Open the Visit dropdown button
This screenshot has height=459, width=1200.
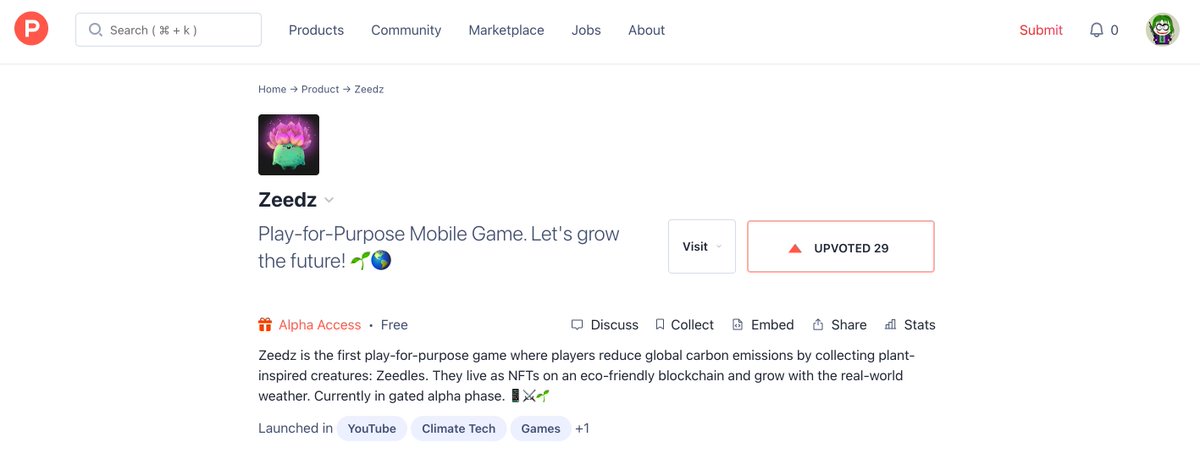coord(702,246)
